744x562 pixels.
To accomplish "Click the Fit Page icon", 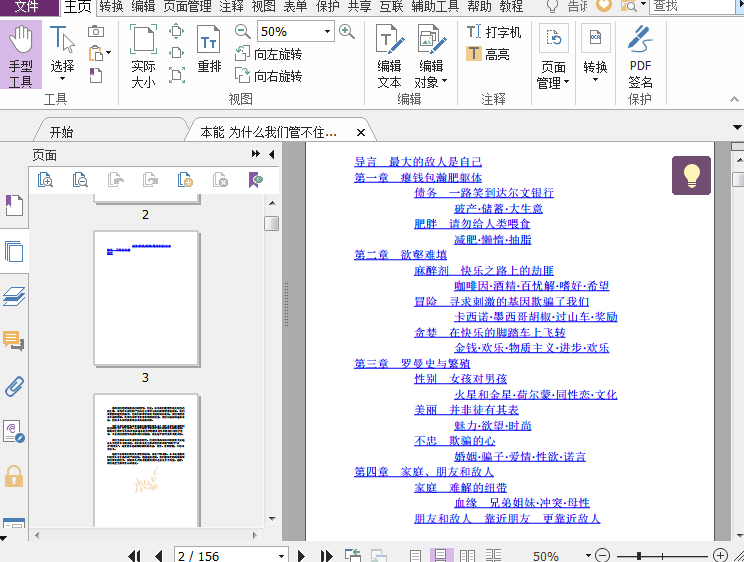I will pos(176,31).
